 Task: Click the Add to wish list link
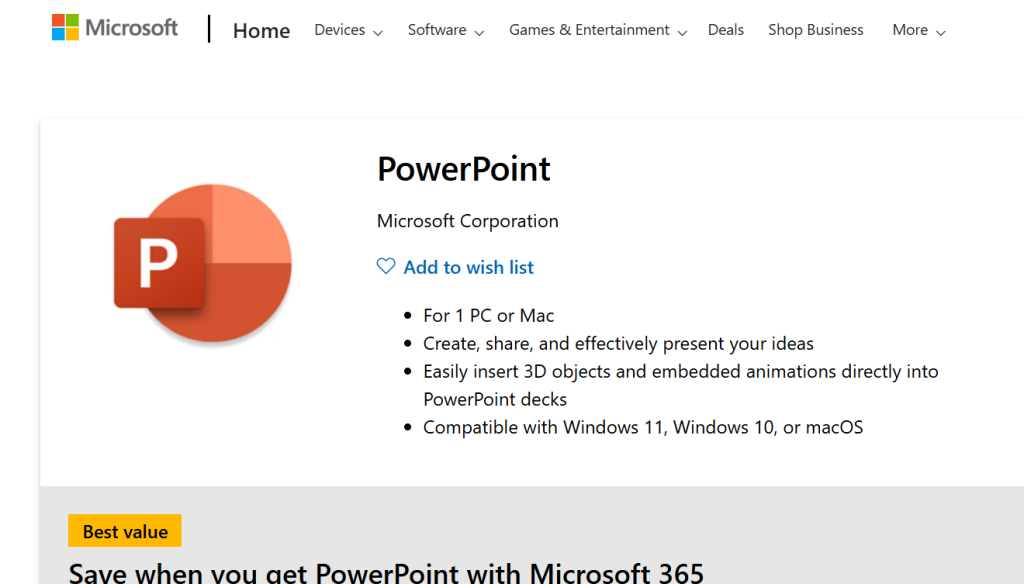click(x=468, y=267)
